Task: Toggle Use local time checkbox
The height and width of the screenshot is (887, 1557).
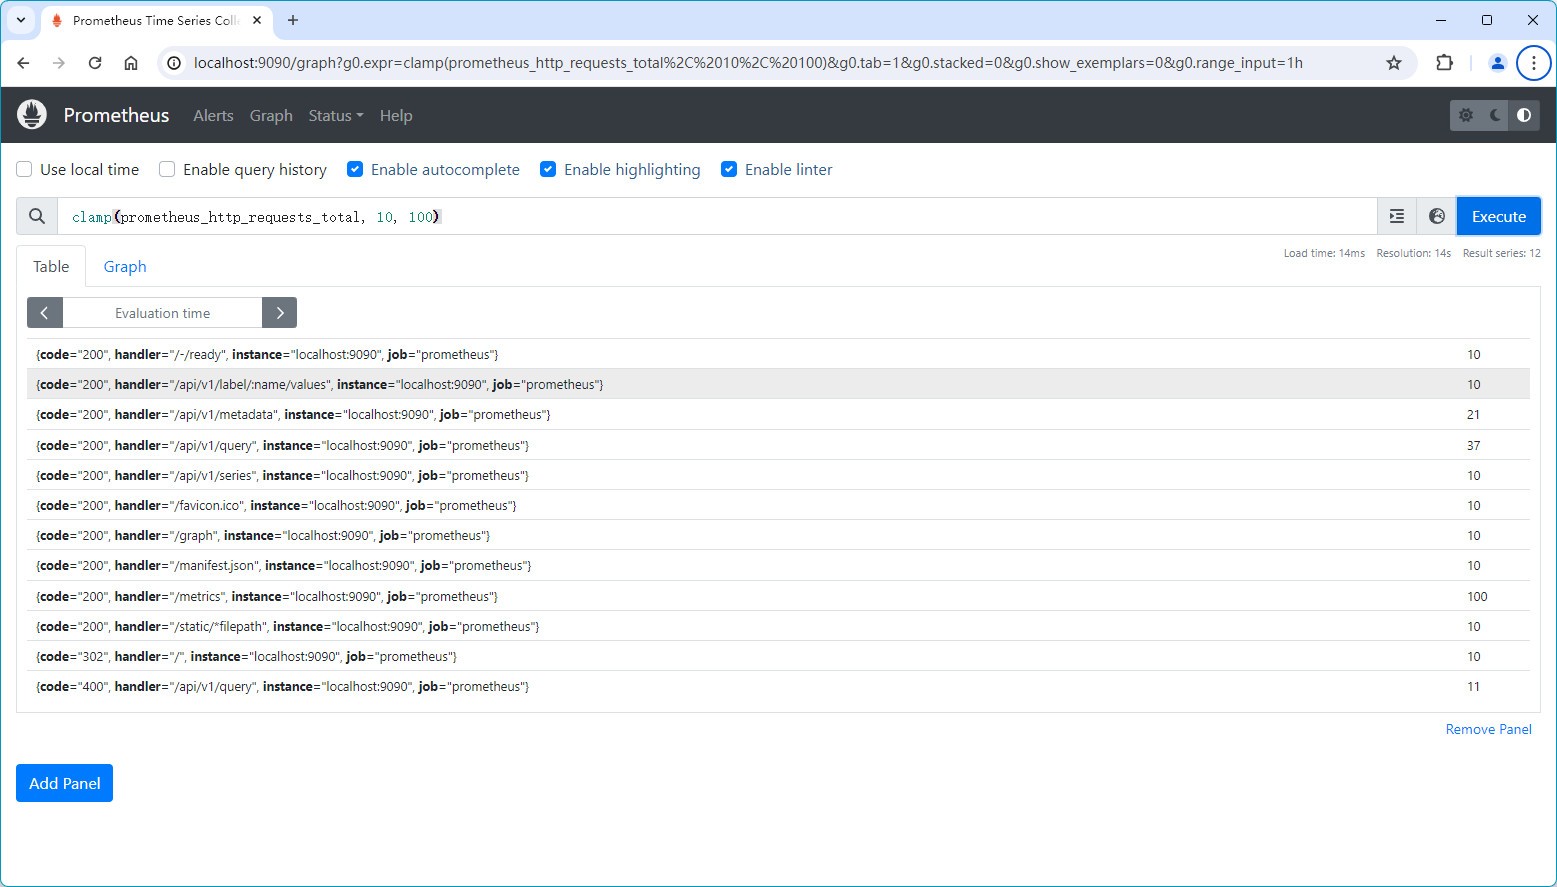Action: pos(24,169)
